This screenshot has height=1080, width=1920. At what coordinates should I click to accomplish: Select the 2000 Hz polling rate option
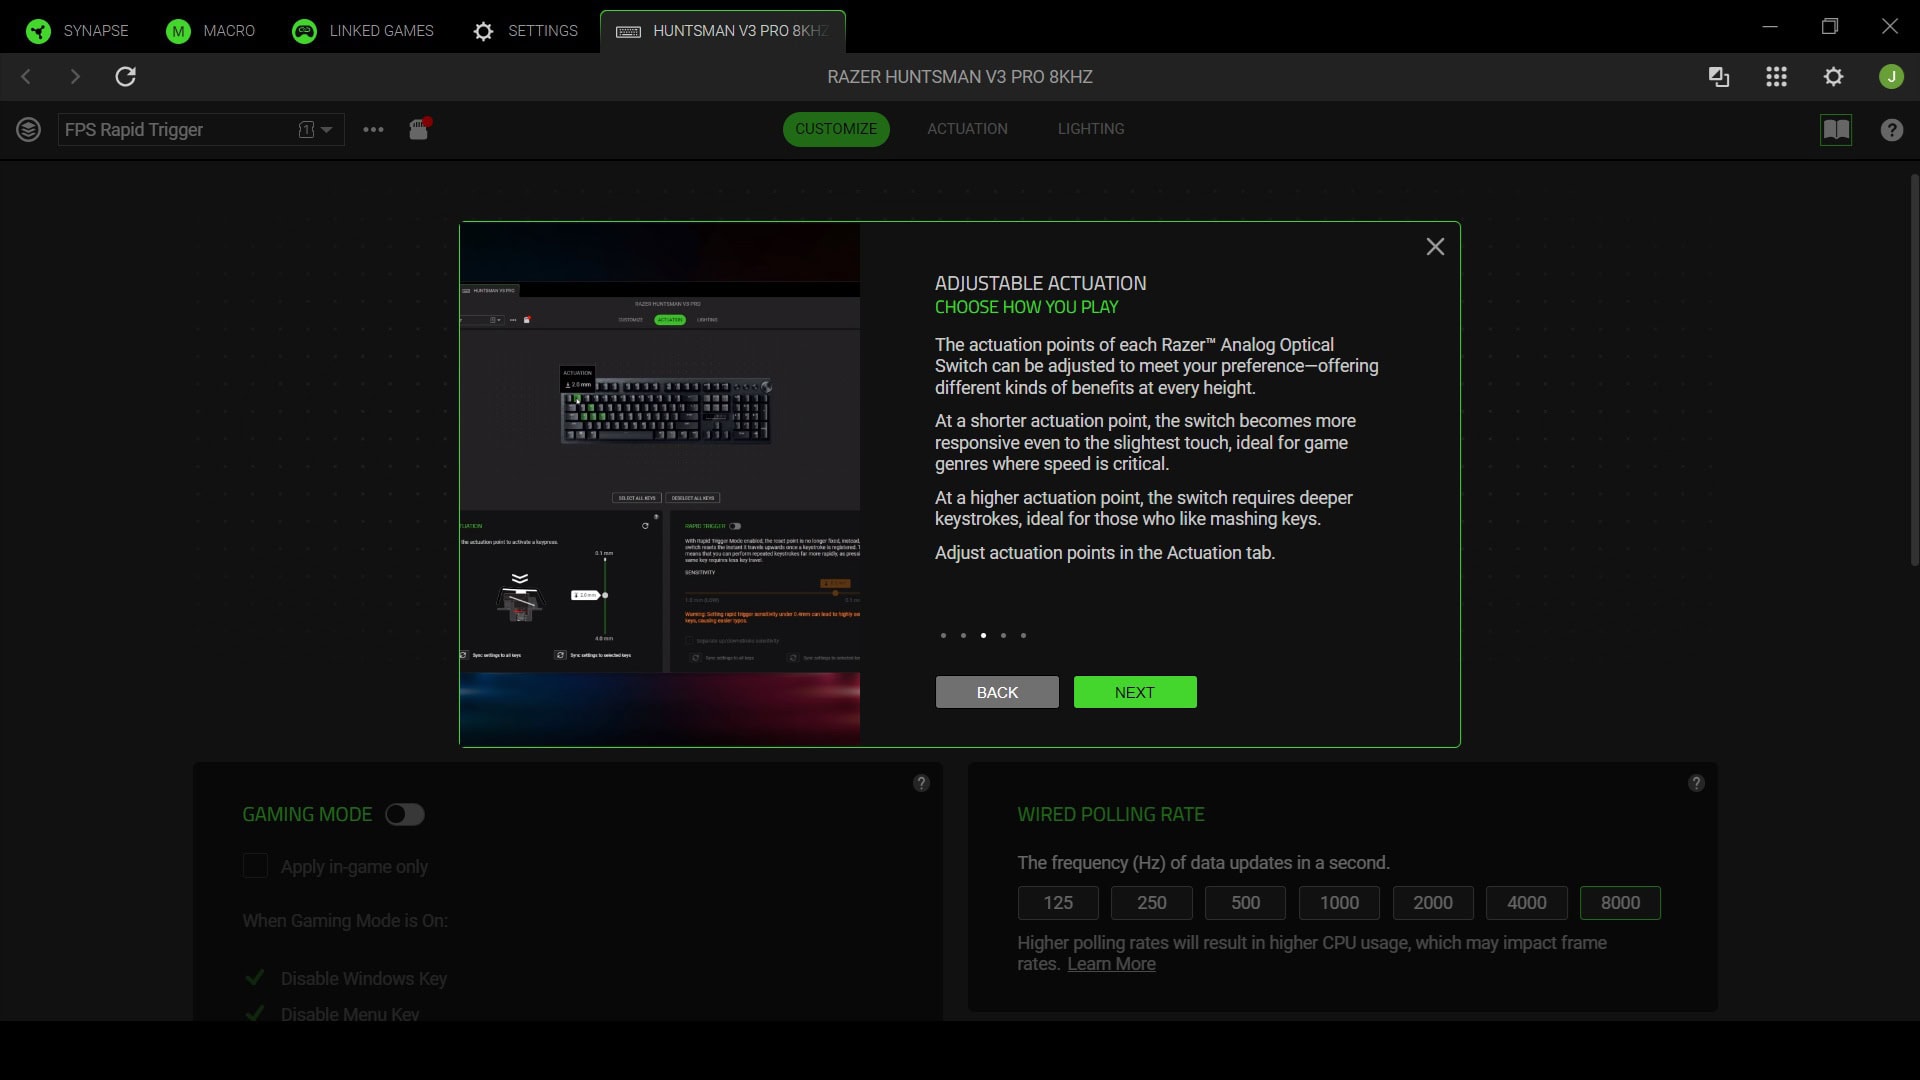click(x=1432, y=902)
